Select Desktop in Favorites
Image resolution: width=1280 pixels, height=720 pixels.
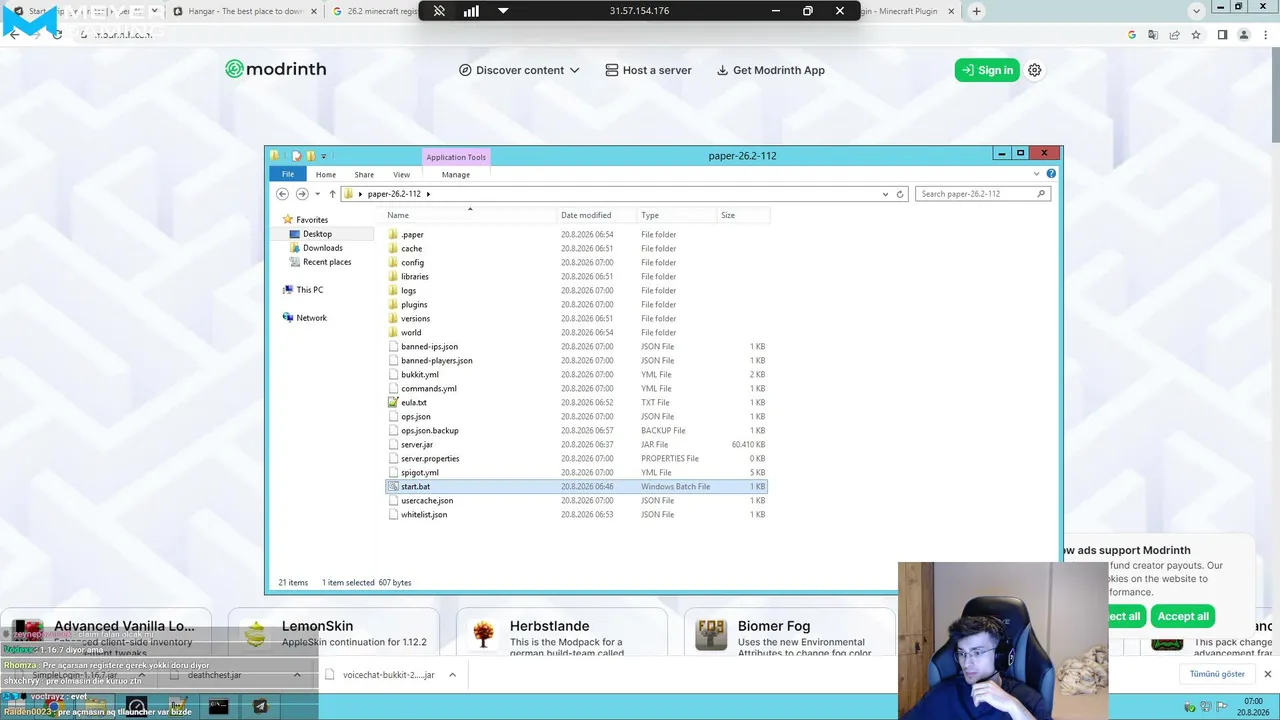[x=317, y=234]
